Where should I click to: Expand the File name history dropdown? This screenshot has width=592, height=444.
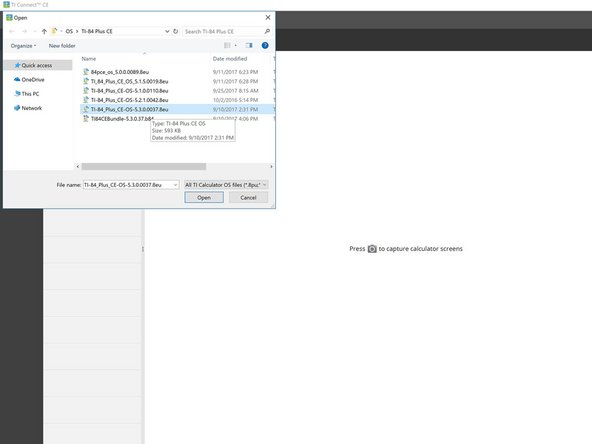[x=176, y=185]
